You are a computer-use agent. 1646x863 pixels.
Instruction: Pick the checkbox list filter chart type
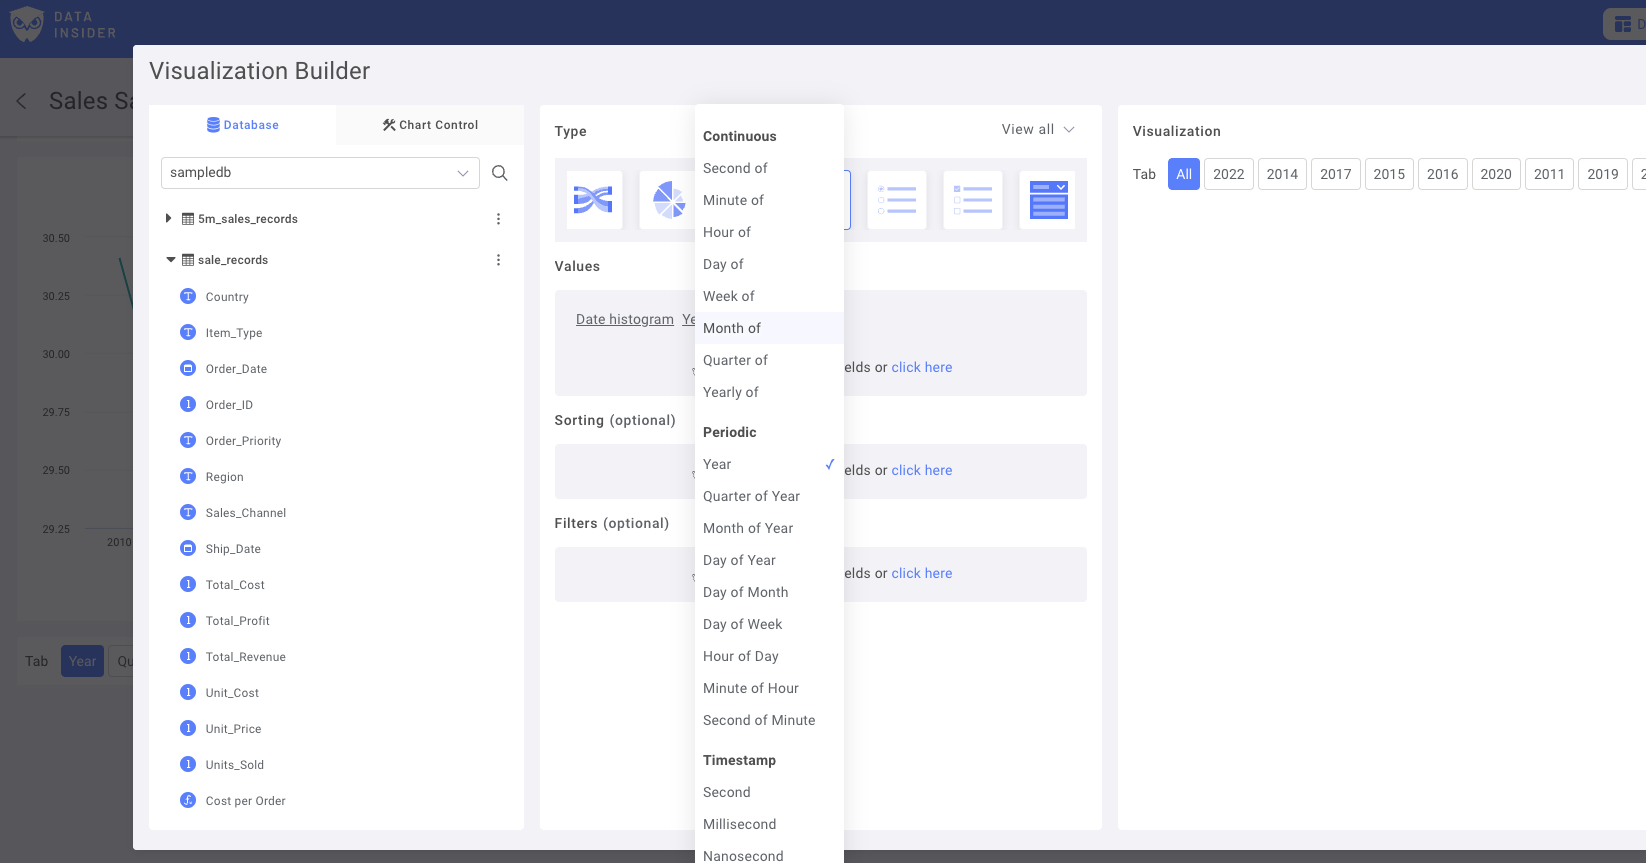(972, 200)
